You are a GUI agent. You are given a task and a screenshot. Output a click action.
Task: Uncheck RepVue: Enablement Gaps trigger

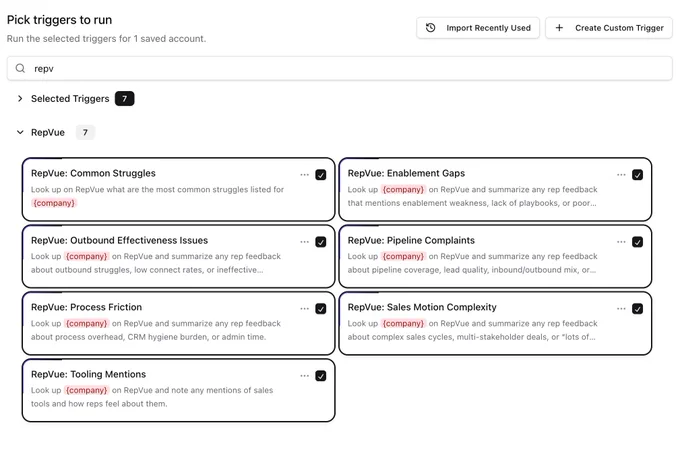coord(638,175)
